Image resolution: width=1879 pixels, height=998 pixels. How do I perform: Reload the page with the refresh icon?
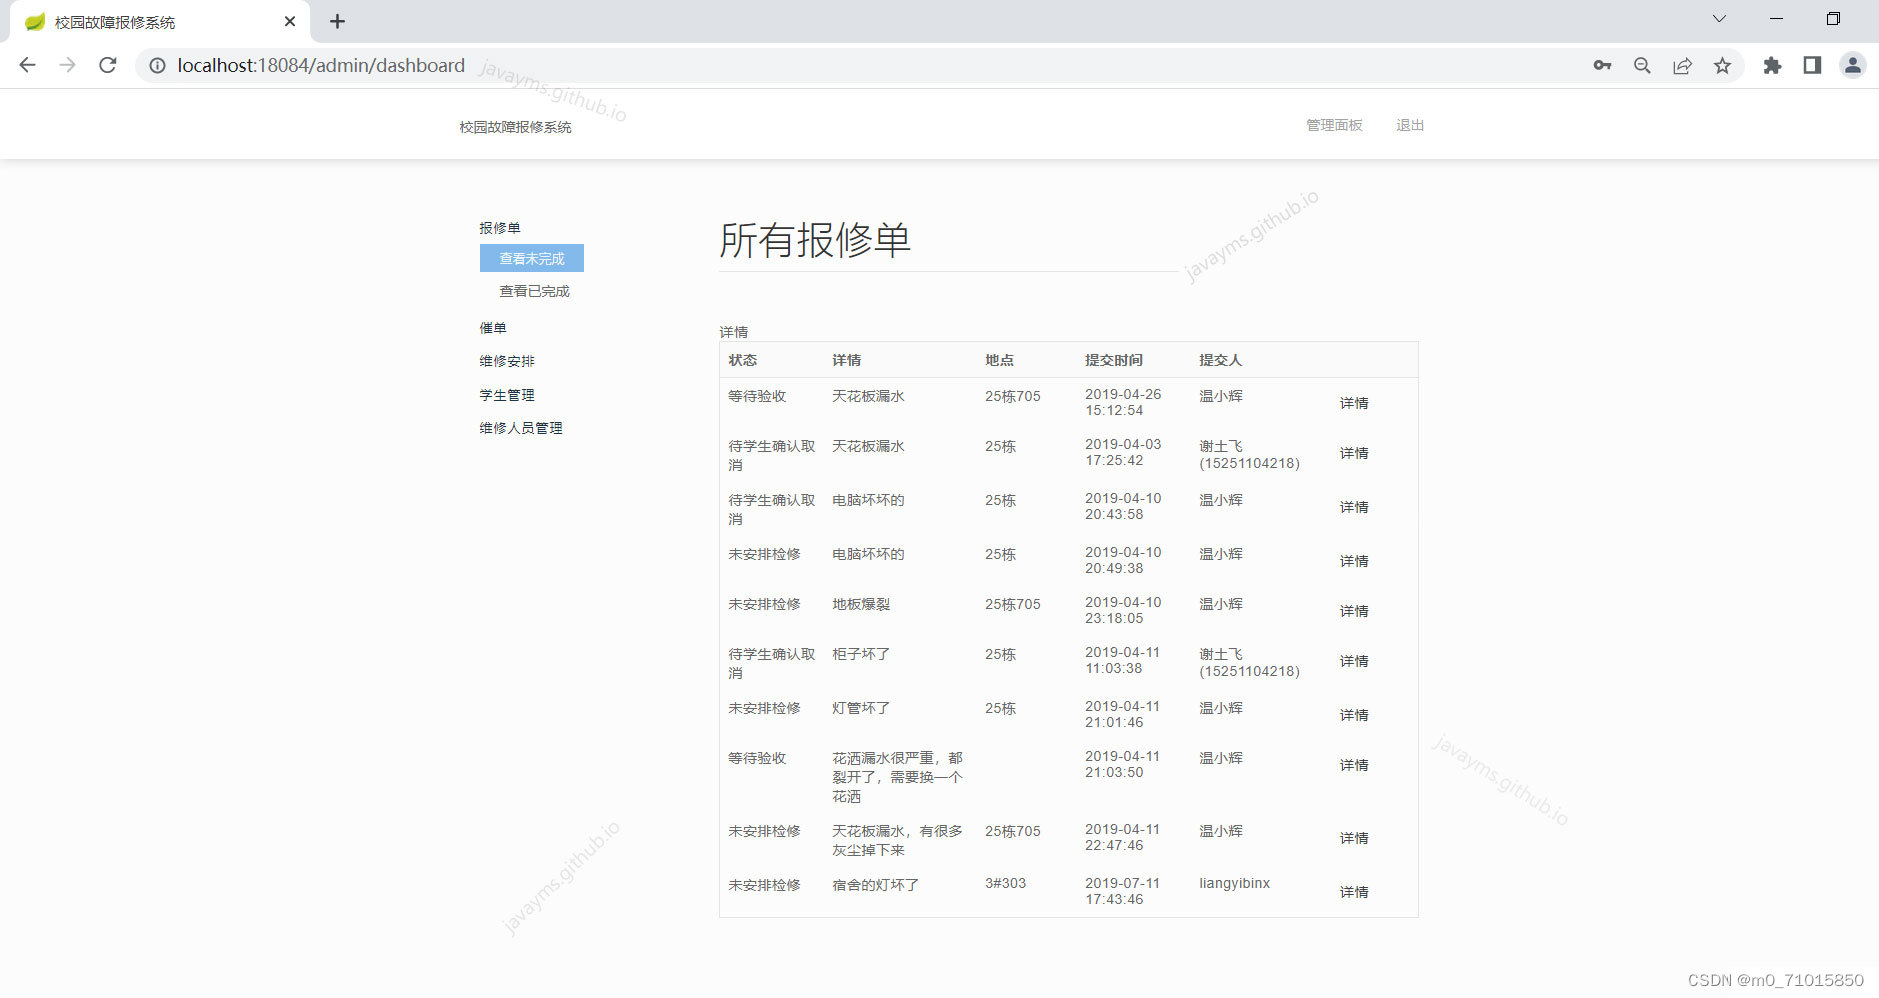coord(108,65)
